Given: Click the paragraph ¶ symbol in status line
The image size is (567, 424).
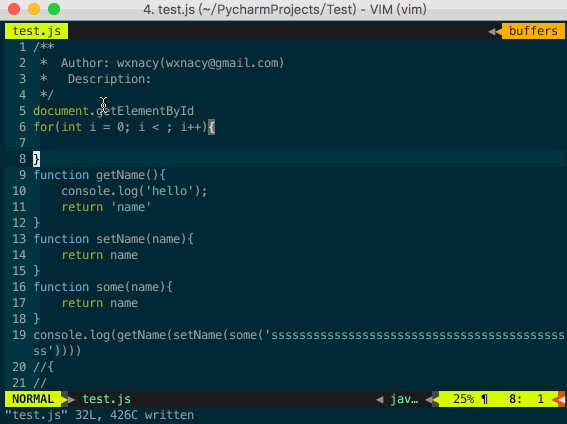Looking at the screenshot, I should 484,399.
